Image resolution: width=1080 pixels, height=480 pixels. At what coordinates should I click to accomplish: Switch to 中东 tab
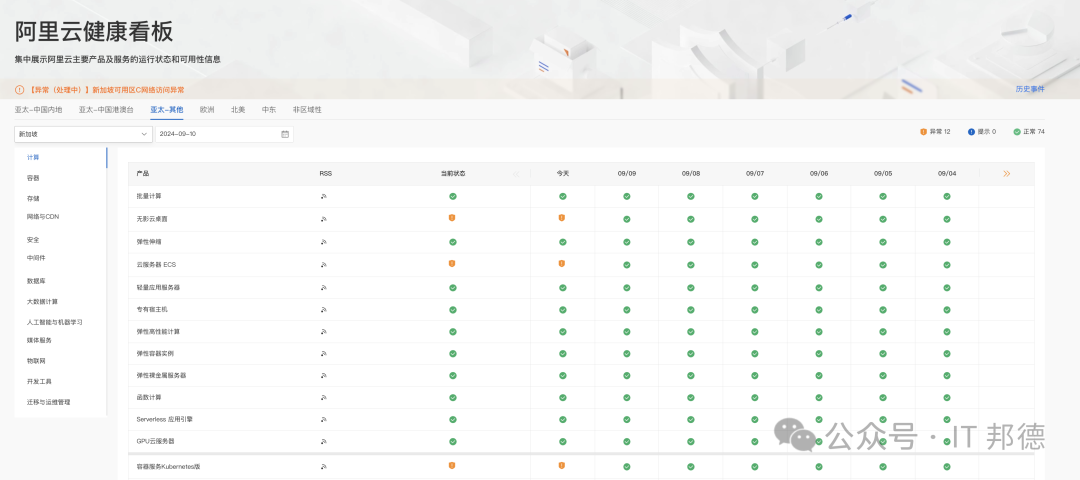(x=269, y=109)
